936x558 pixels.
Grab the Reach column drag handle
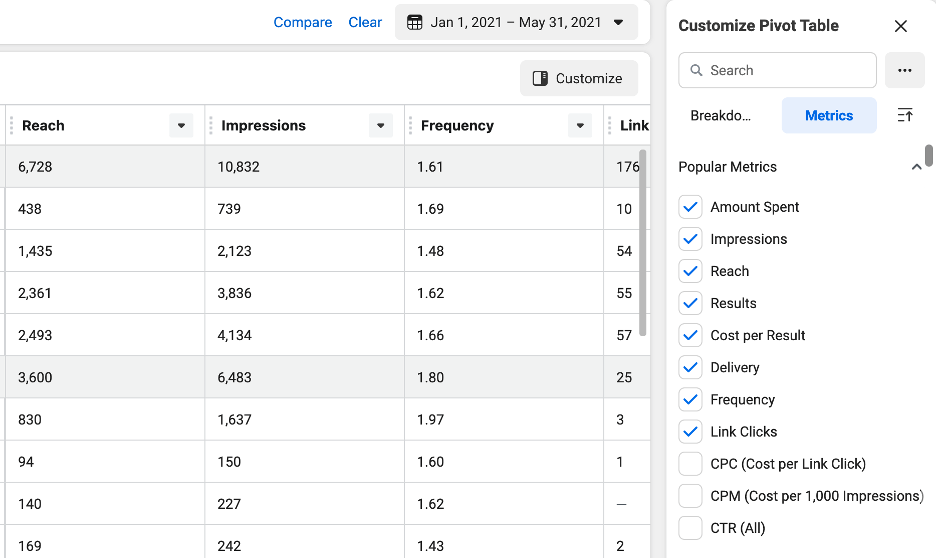tap(11, 125)
